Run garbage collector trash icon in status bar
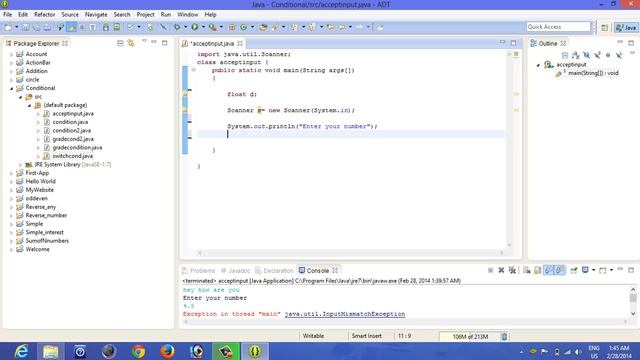The width and height of the screenshot is (640, 360). (x=504, y=336)
